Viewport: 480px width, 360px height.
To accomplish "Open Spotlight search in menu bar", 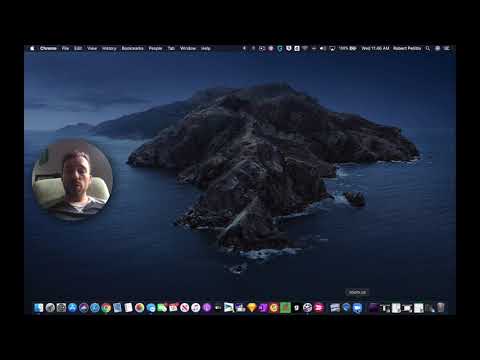I will [428, 48].
